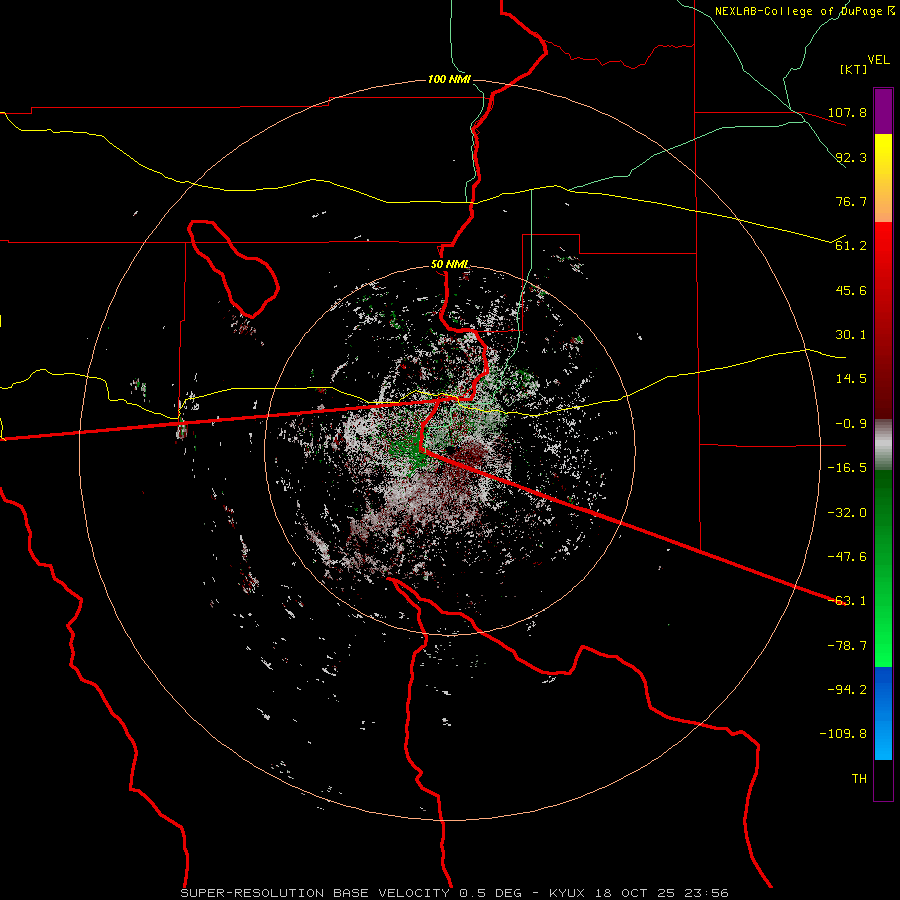Screen dimensions: 900x900
Task: Click the 76.7 velocity scale value
Action: click(851, 201)
